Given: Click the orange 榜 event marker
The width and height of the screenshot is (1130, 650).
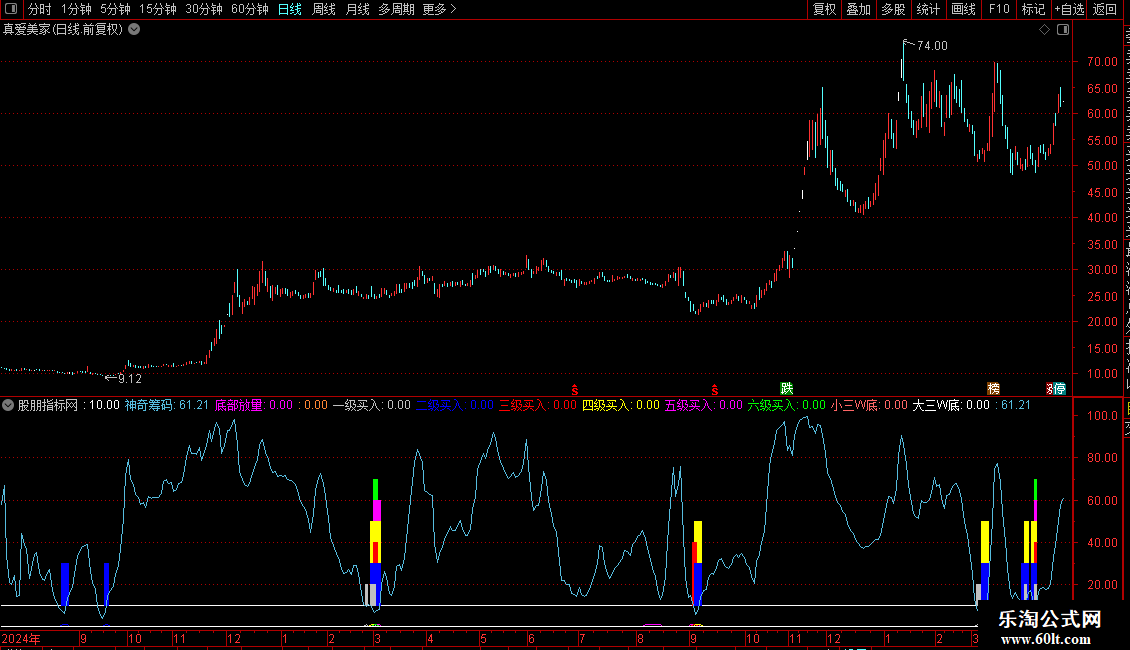Looking at the screenshot, I should click(993, 389).
